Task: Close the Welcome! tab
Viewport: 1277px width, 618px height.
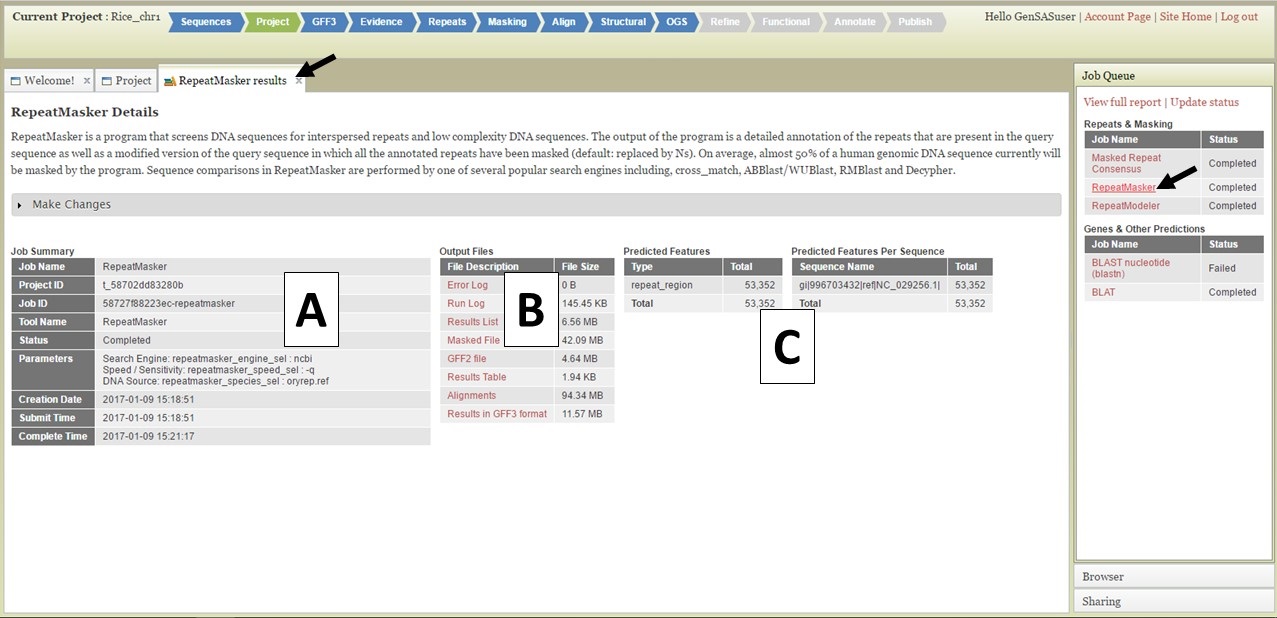Action: point(86,81)
